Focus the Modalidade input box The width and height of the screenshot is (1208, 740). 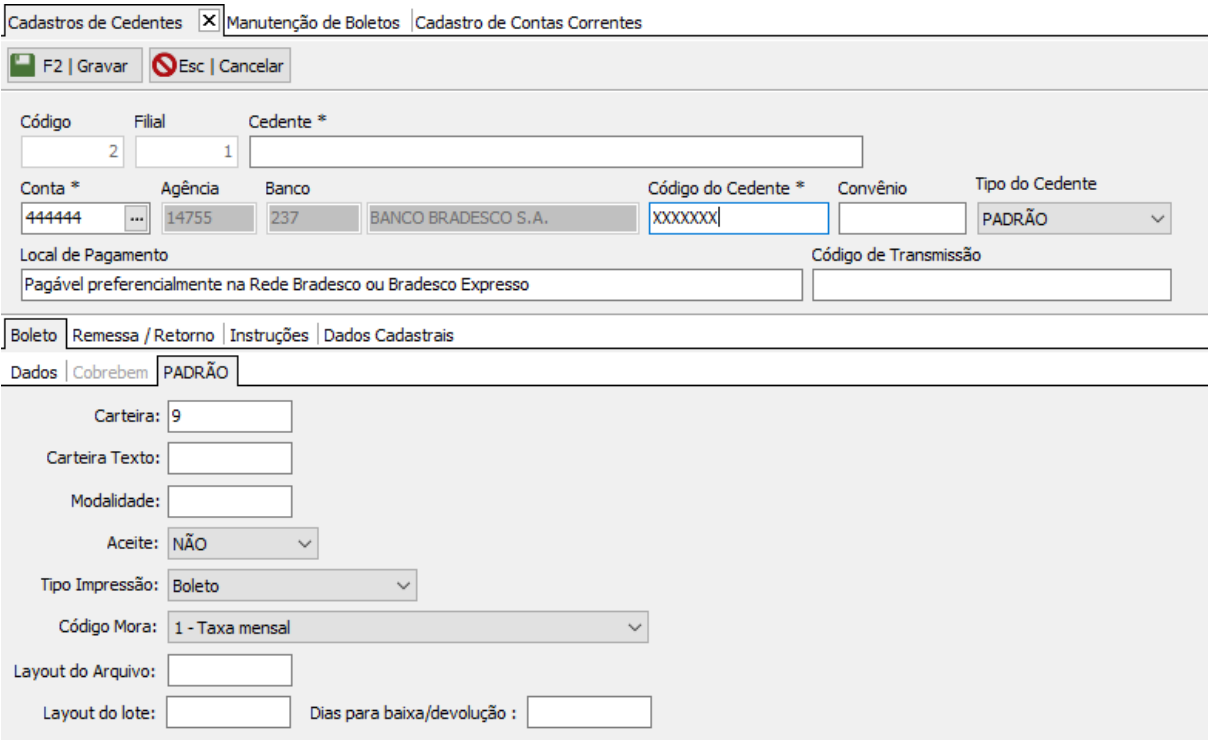[x=229, y=501]
